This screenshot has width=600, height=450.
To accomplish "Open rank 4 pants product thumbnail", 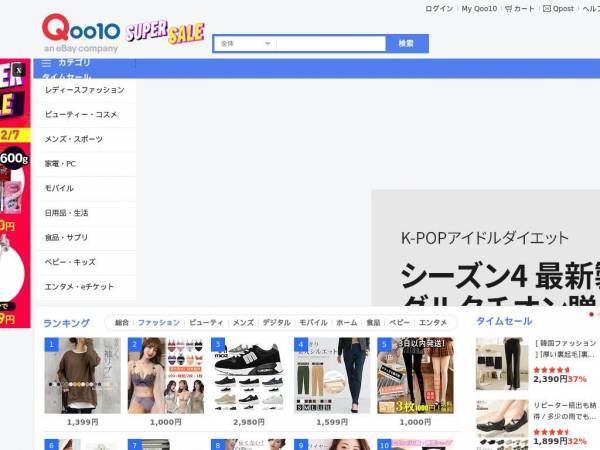I will [332, 375].
